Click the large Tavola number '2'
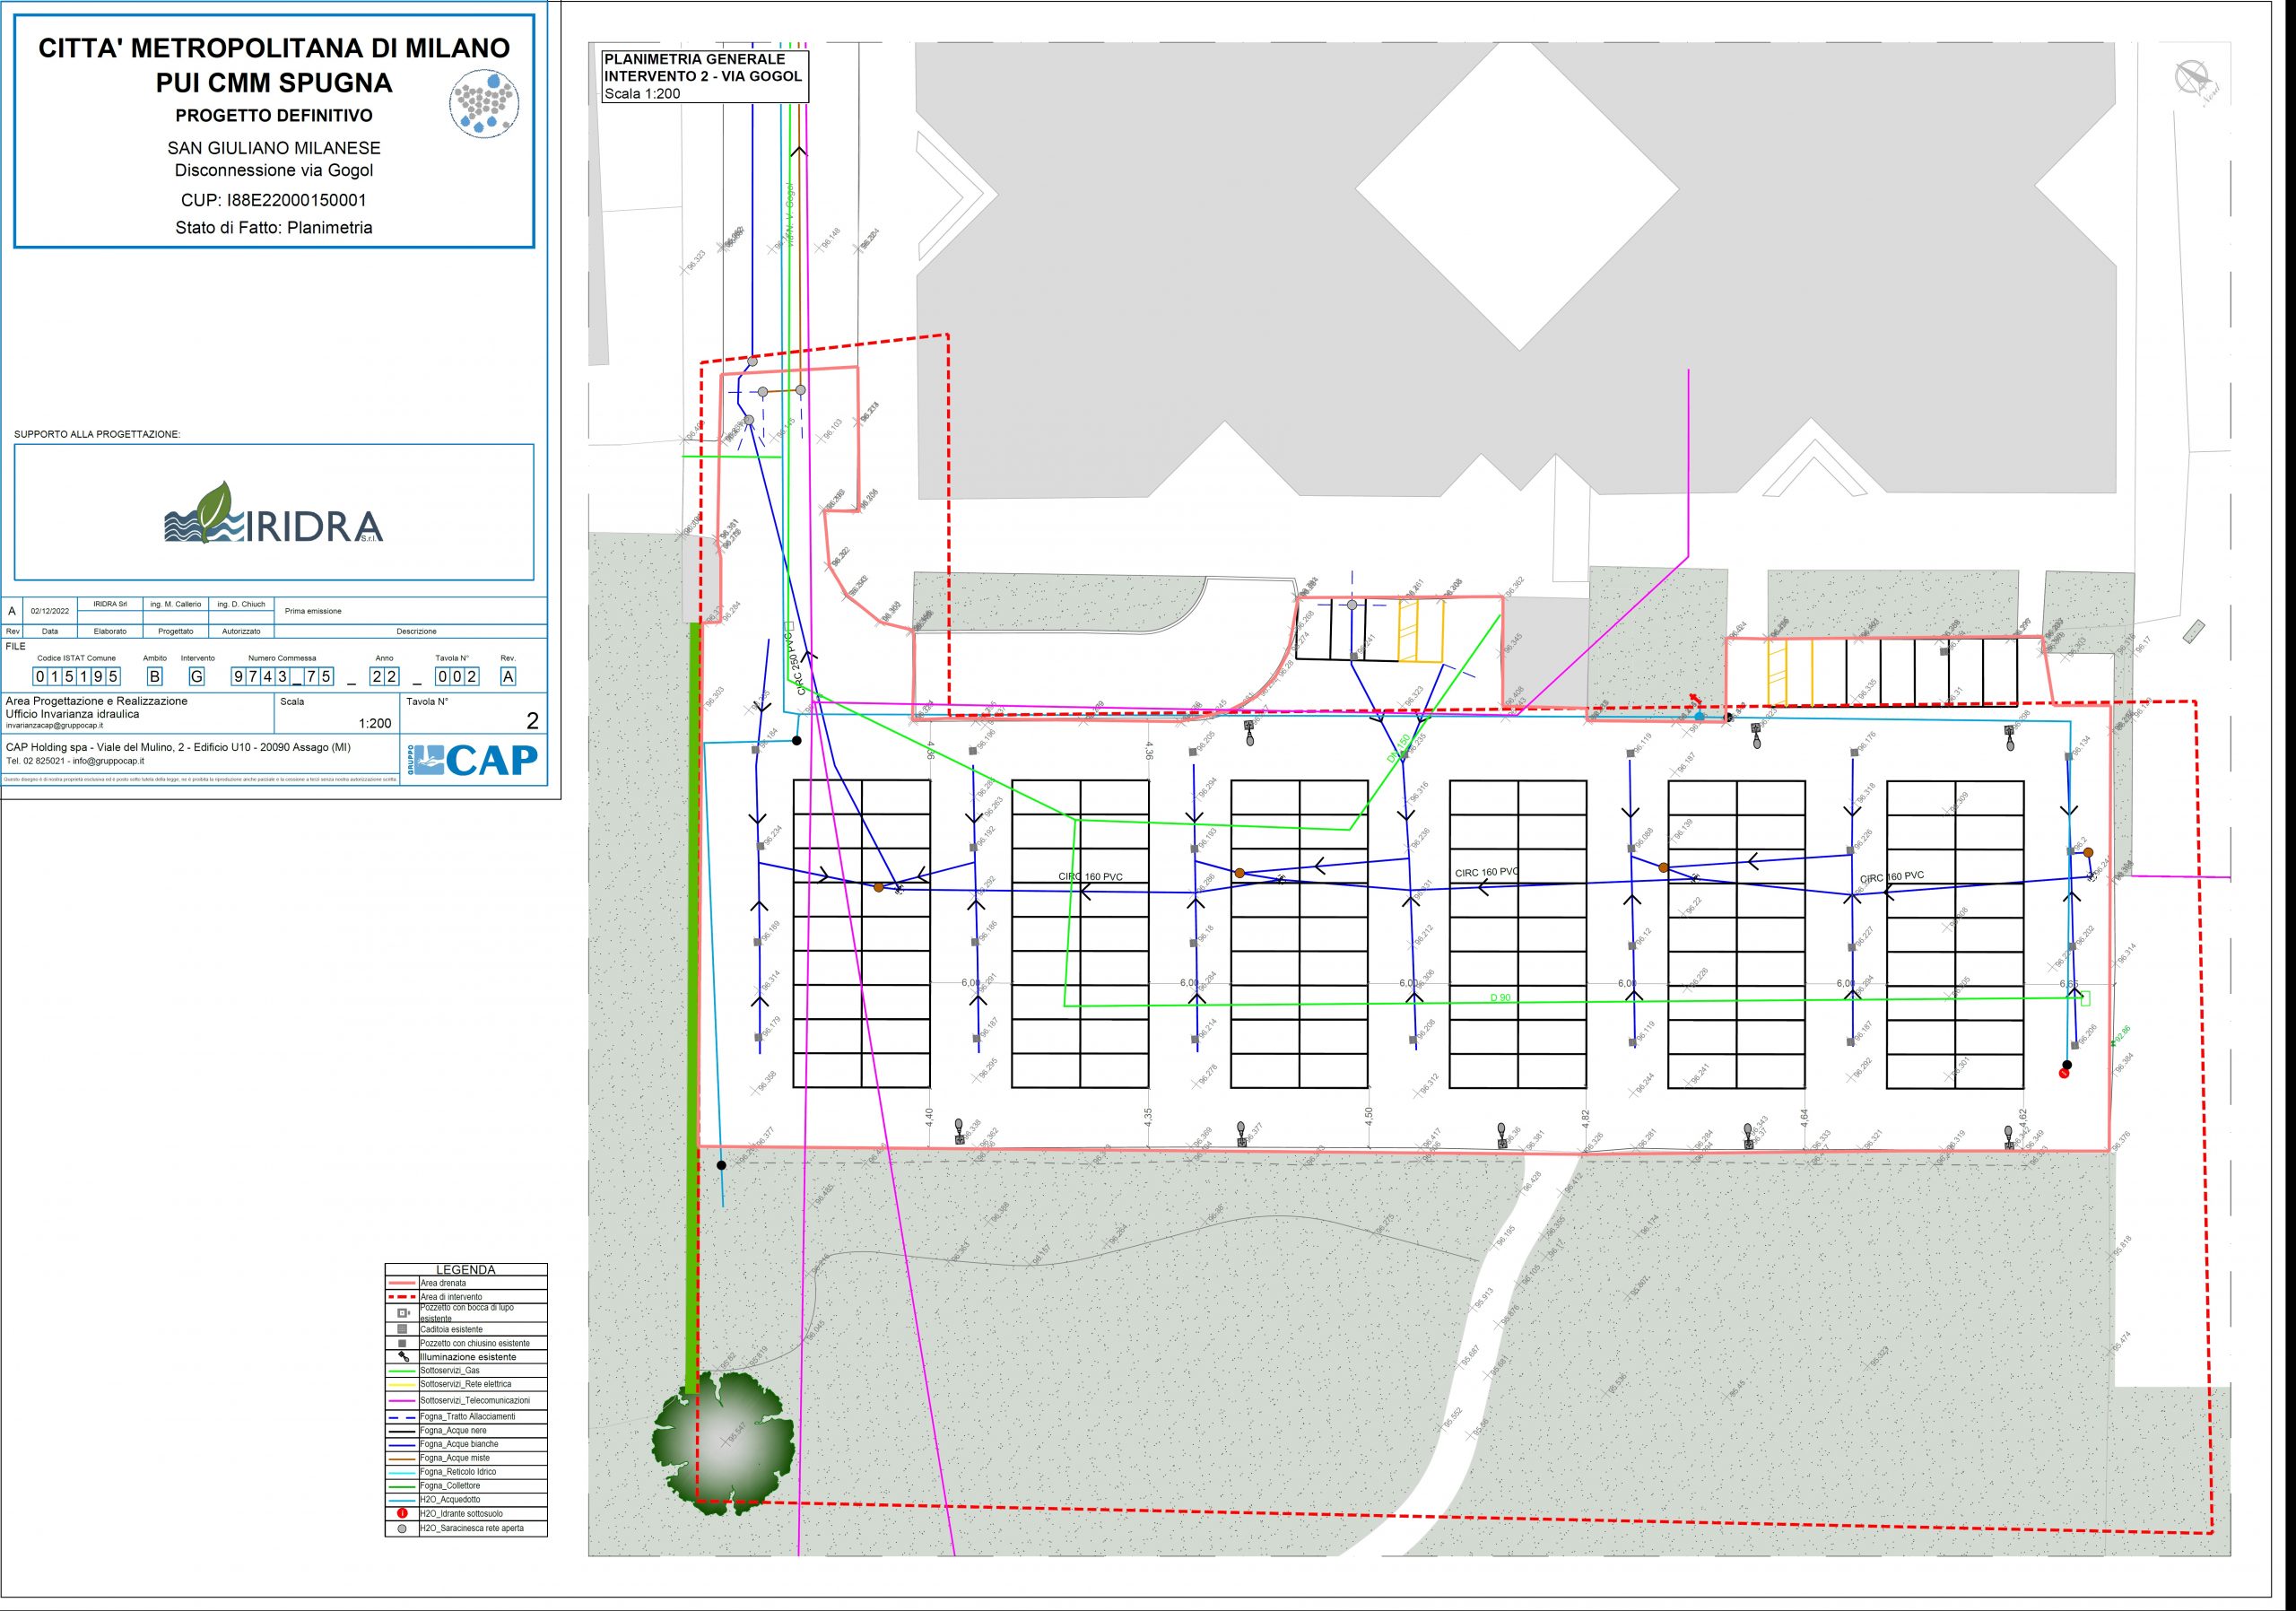This screenshot has height=1611, width=2296. point(532,721)
